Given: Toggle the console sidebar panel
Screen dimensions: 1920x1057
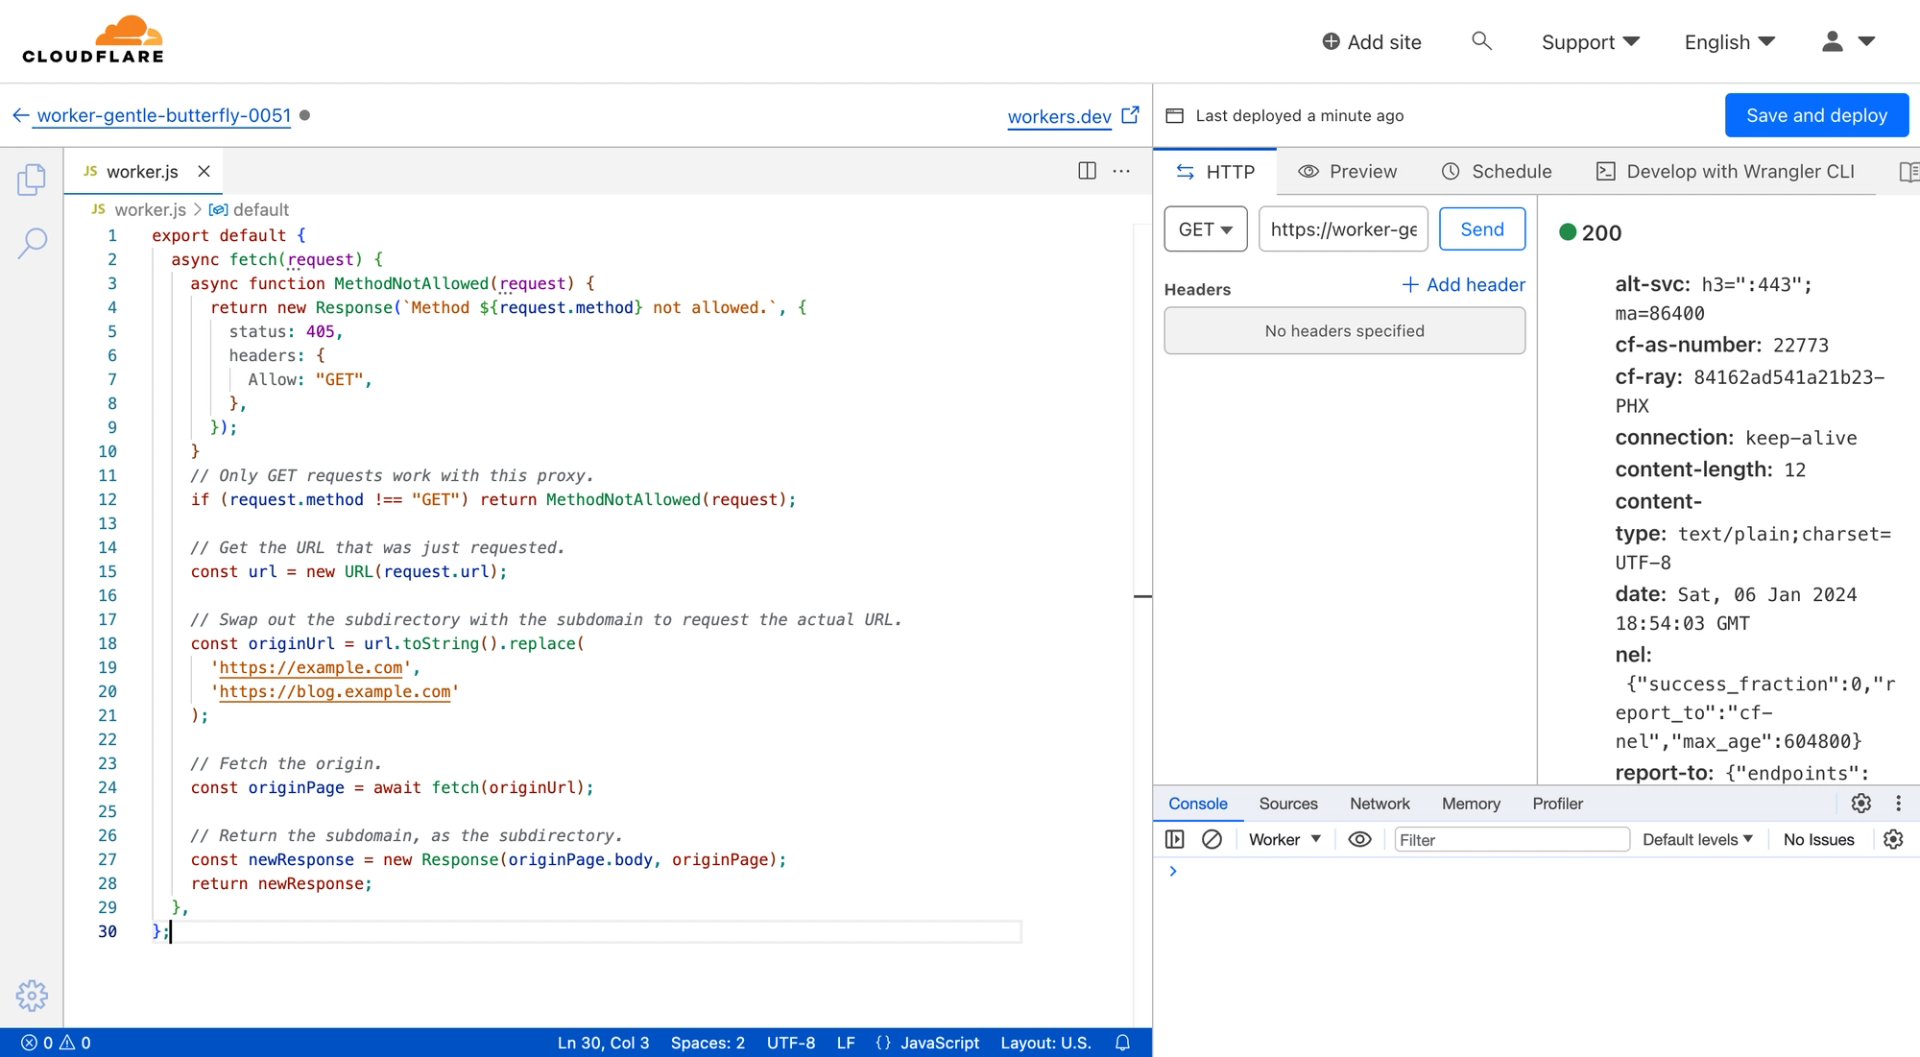Looking at the screenshot, I should tap(1175, 839).
